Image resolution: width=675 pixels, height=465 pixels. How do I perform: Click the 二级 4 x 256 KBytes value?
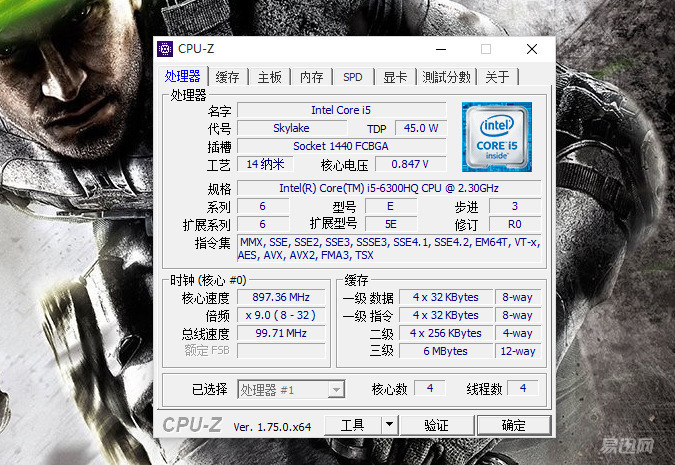446,334
